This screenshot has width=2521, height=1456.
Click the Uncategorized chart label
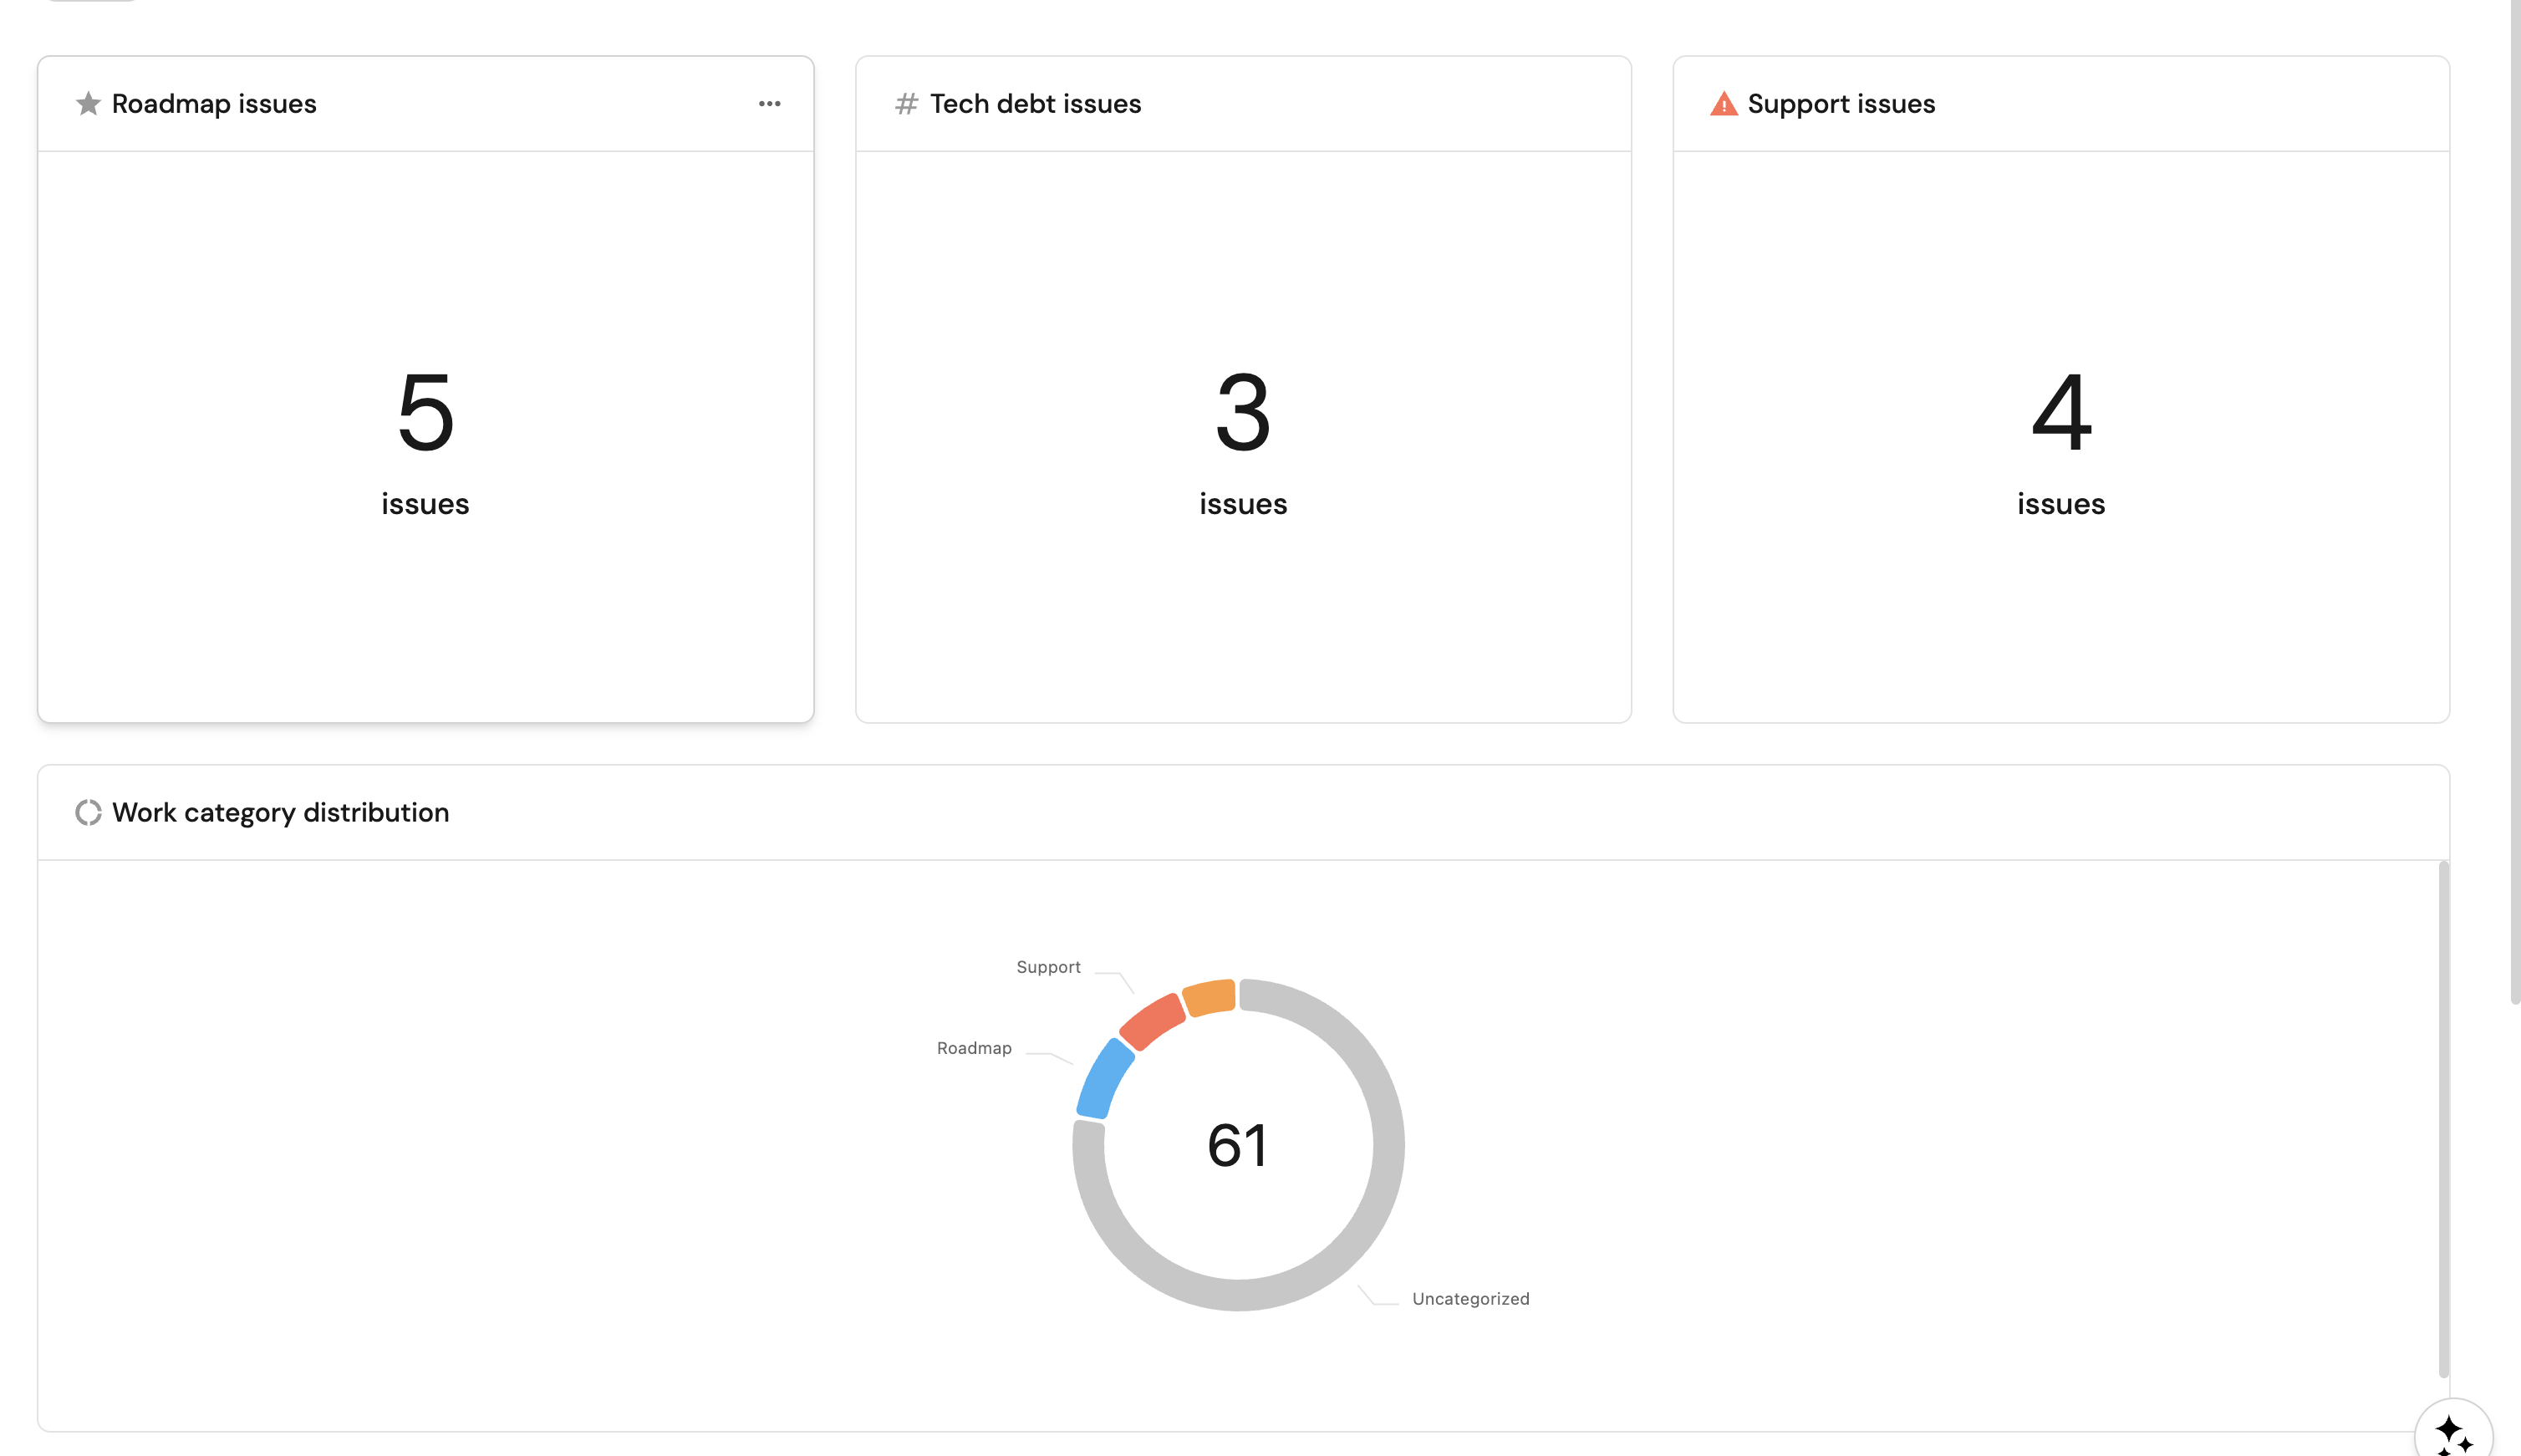1470,1299
